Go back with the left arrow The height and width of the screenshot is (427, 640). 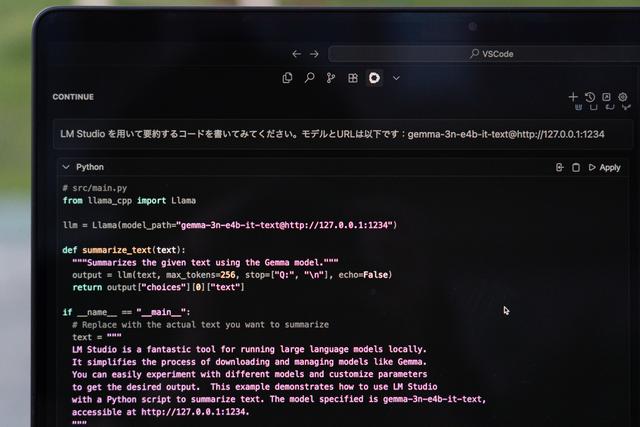pos(297,54)
